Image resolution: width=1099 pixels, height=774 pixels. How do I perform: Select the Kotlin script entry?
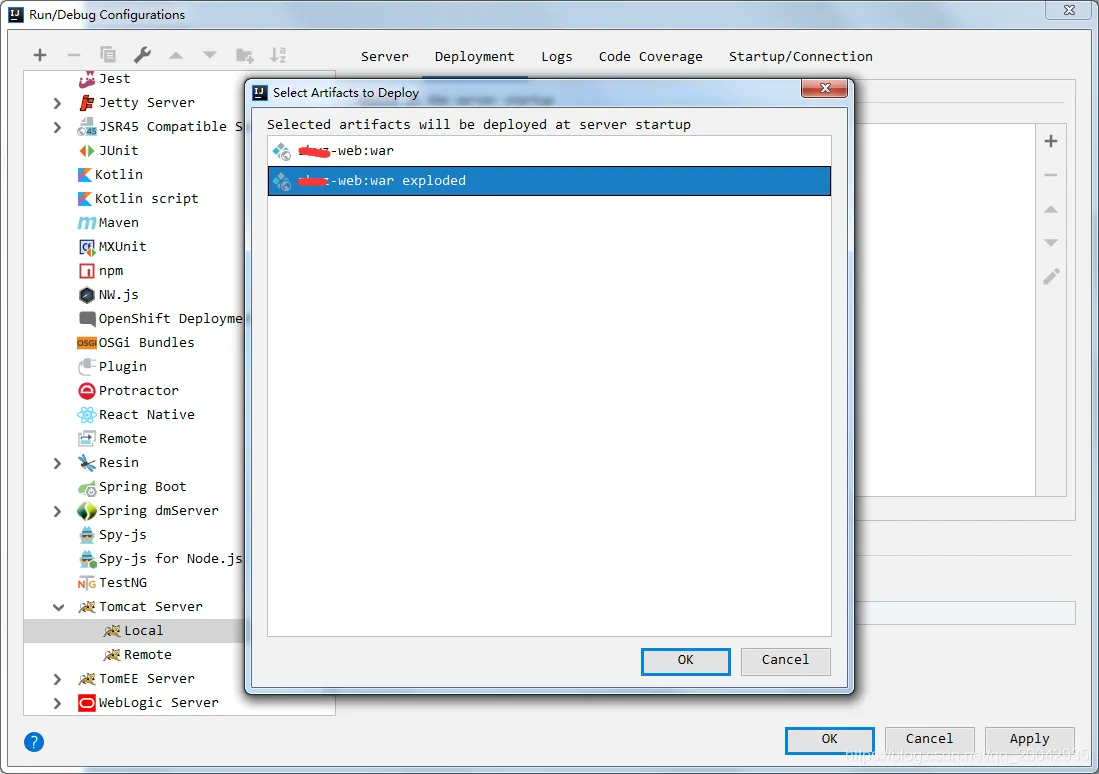[138, 199]
